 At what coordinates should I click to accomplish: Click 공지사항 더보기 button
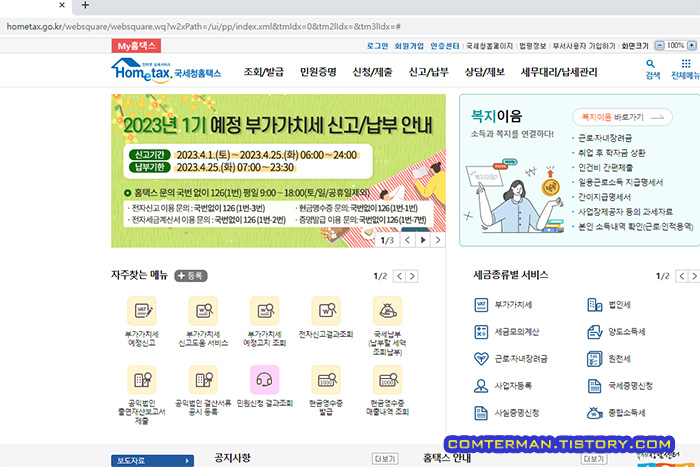click(385, 459)
